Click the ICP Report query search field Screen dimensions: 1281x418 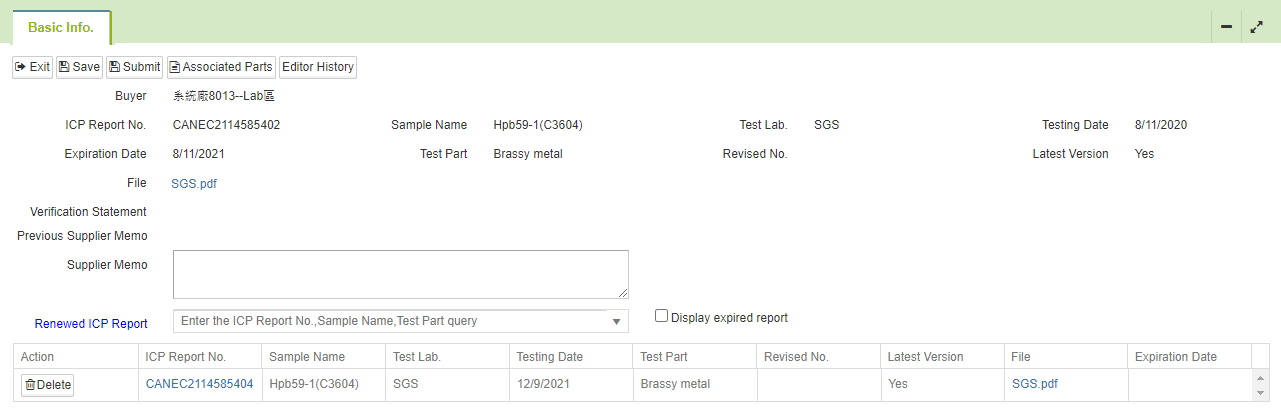coord(392,321)
